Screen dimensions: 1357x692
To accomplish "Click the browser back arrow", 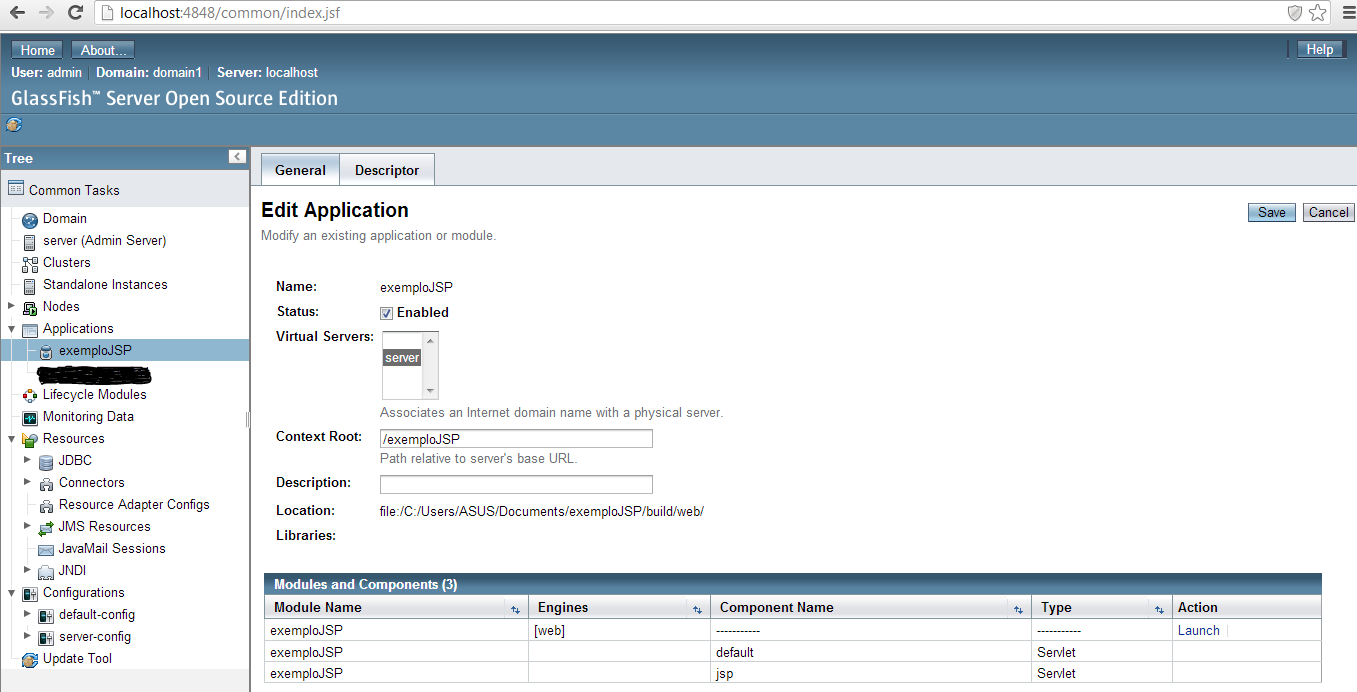I will tap(17, 13).
